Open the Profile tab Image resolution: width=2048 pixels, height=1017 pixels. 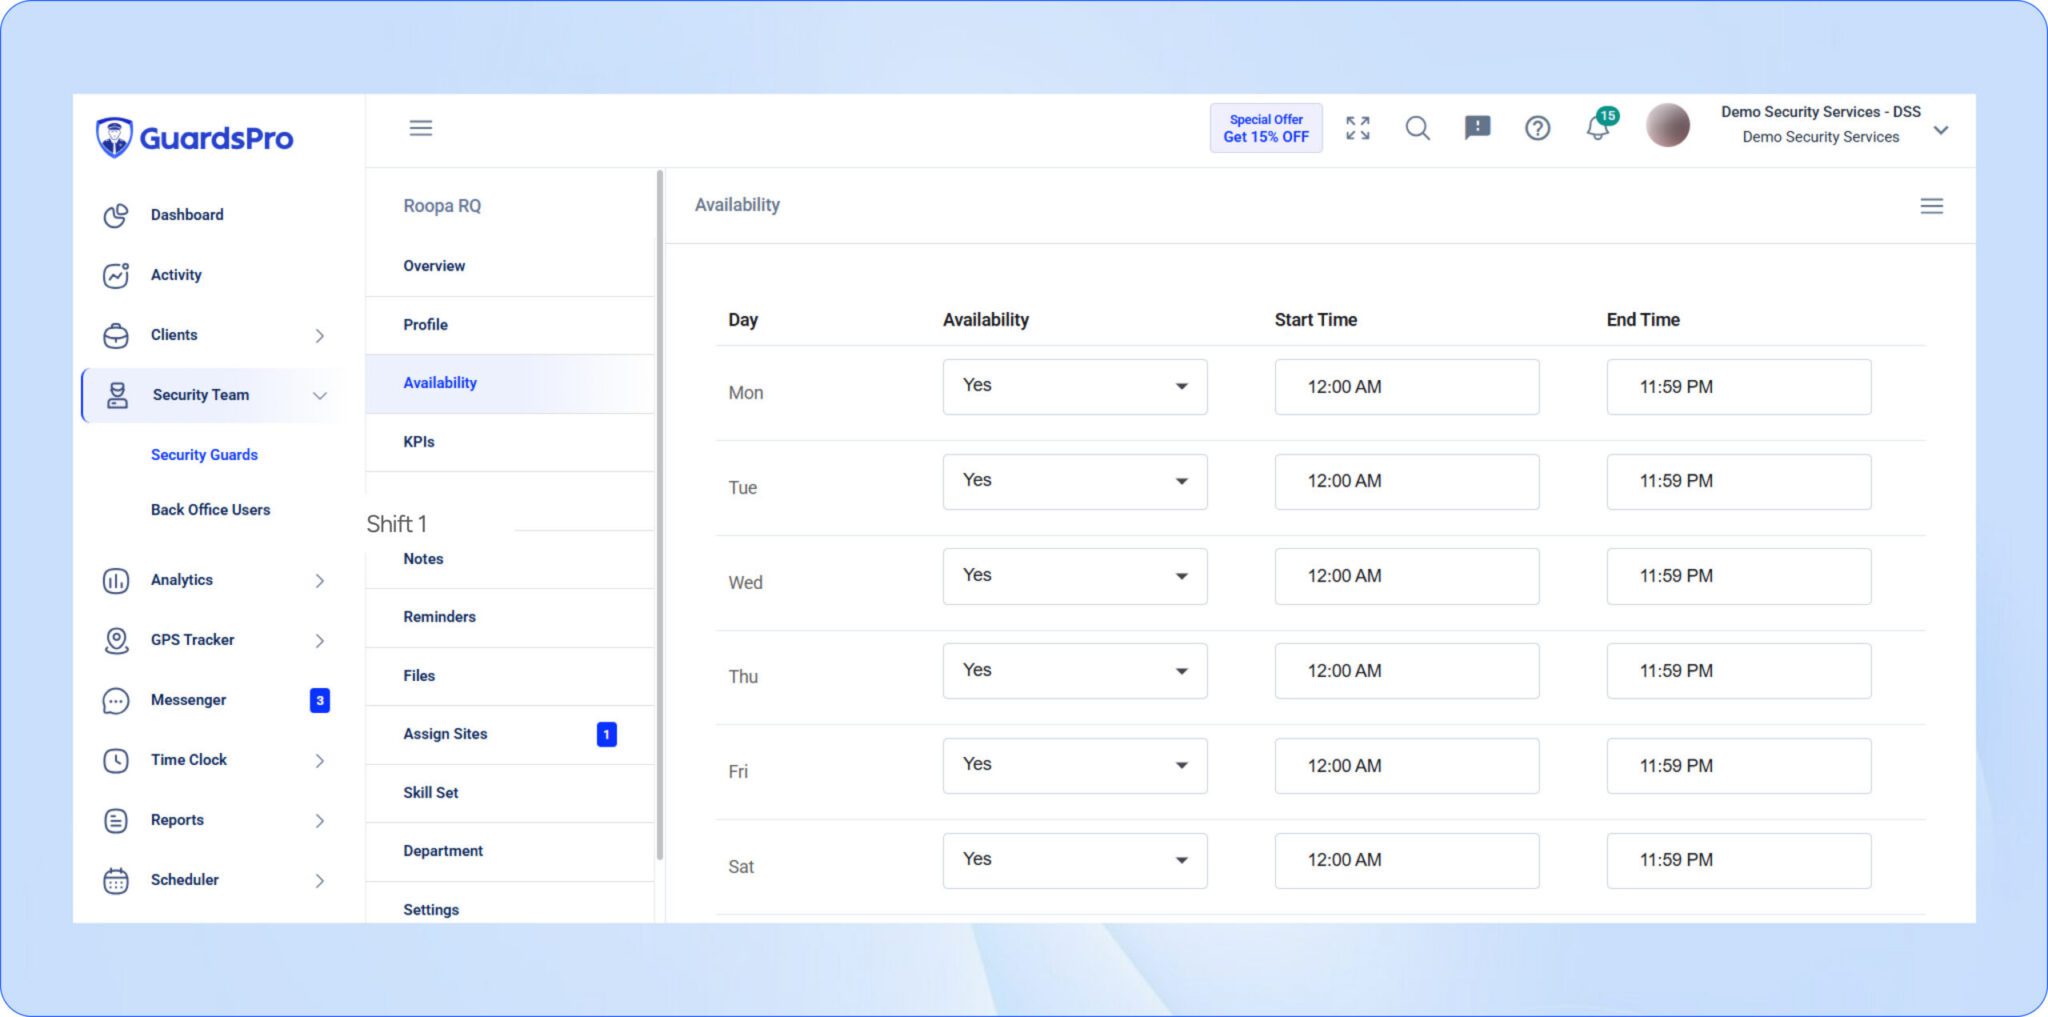(x=510, y=325)
